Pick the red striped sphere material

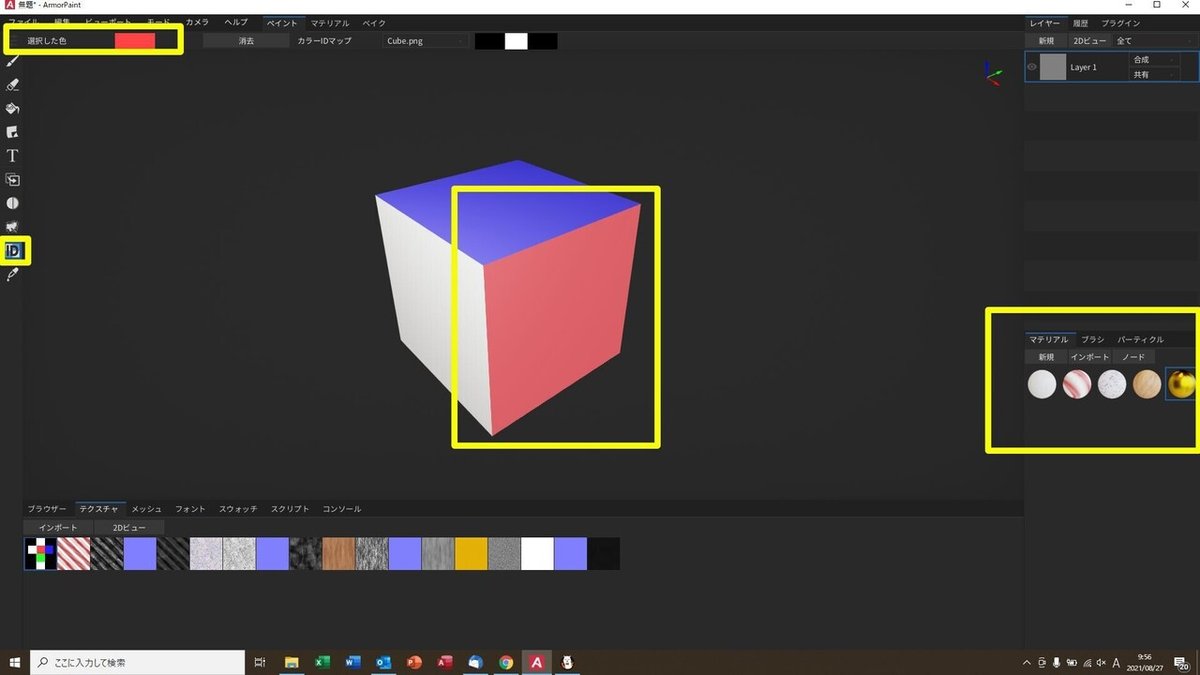click(x=1077, y=384)
